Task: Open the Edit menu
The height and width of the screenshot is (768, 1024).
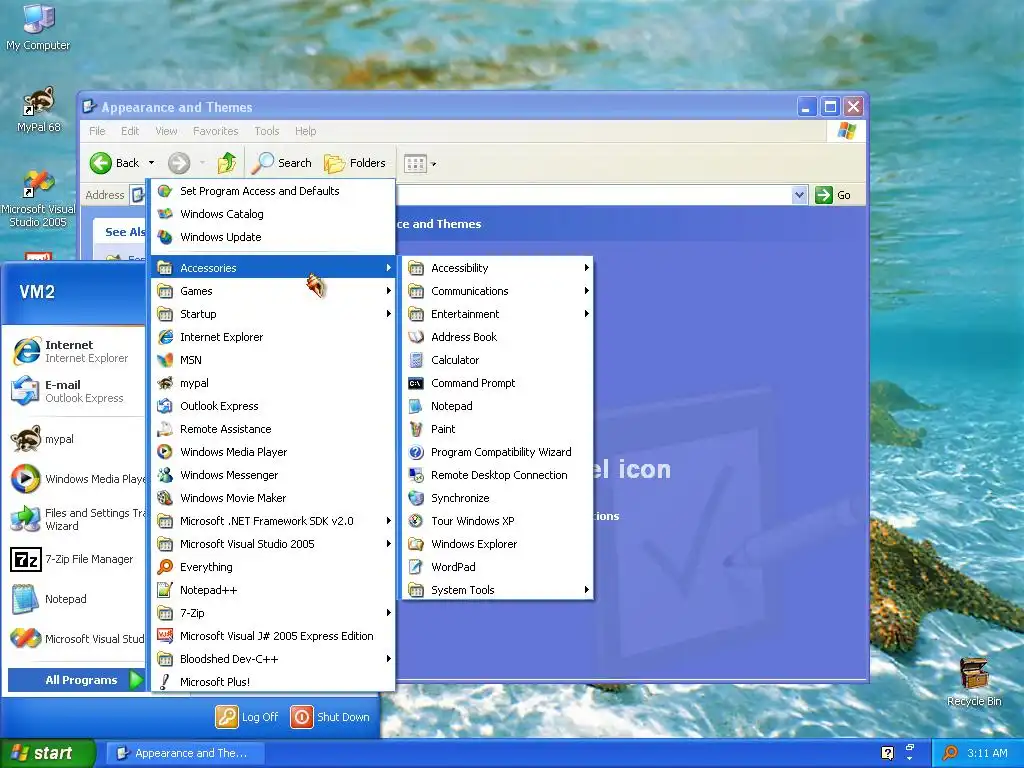Action: click(130, 131)
